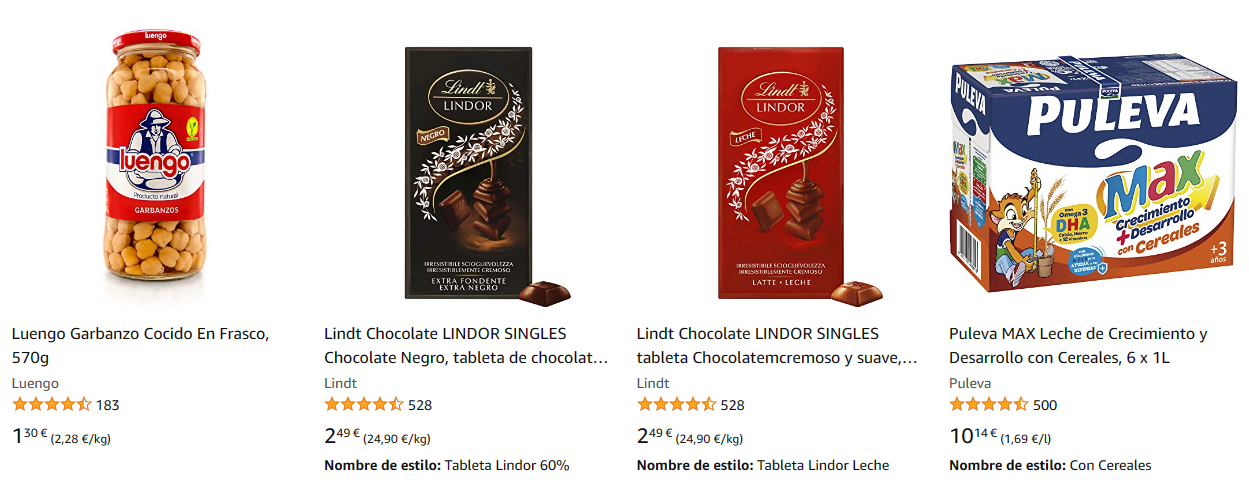Select star rating of Lindt Leche tablet
The width and height of the screenshot is (1249, 497).
click(x=676, y=405)
